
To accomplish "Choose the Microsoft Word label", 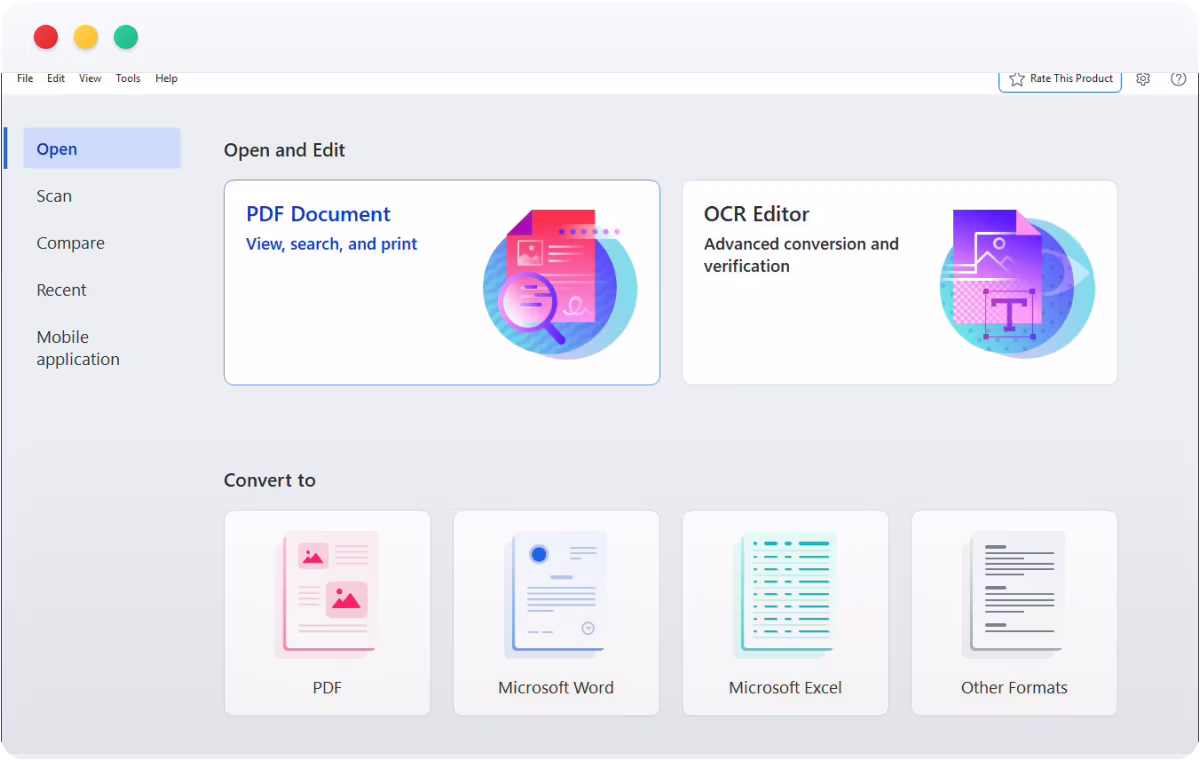I will point(556,688).
